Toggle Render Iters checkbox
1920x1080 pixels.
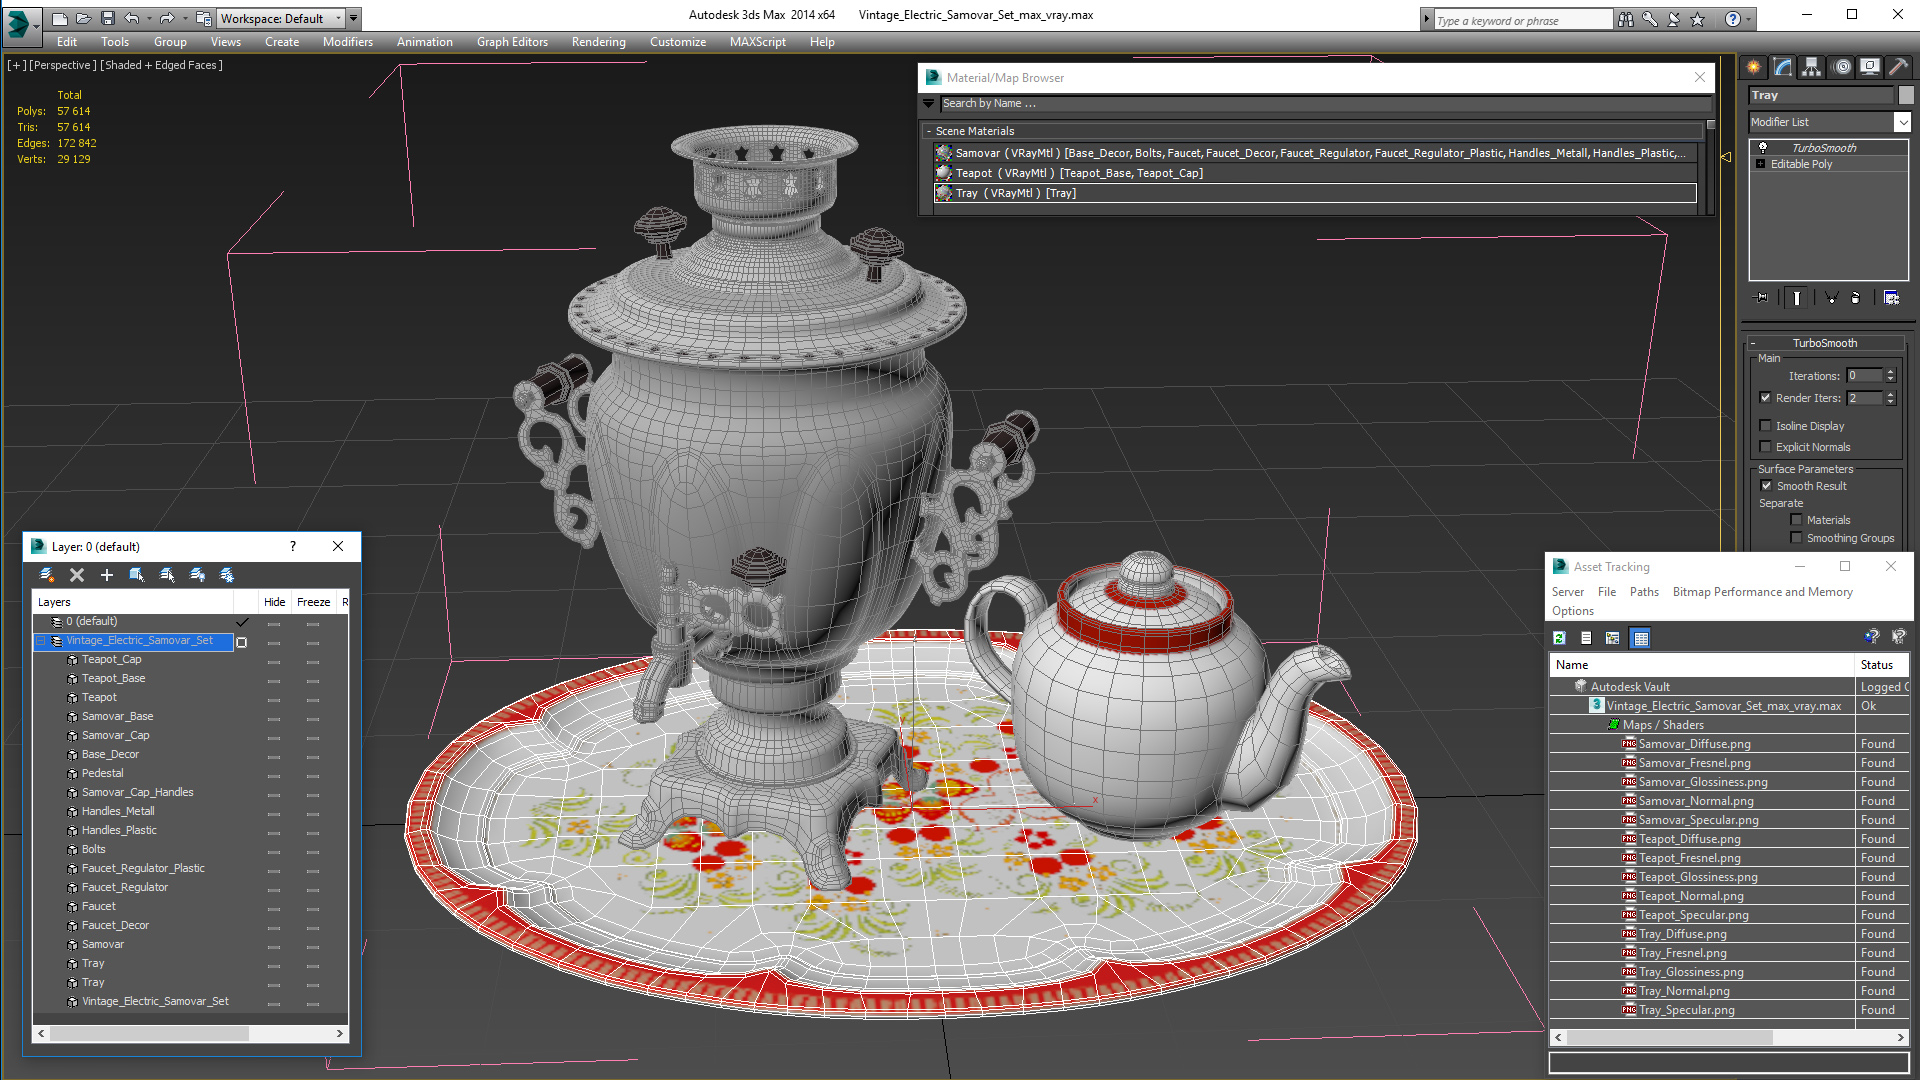(x=1766, y=398)
